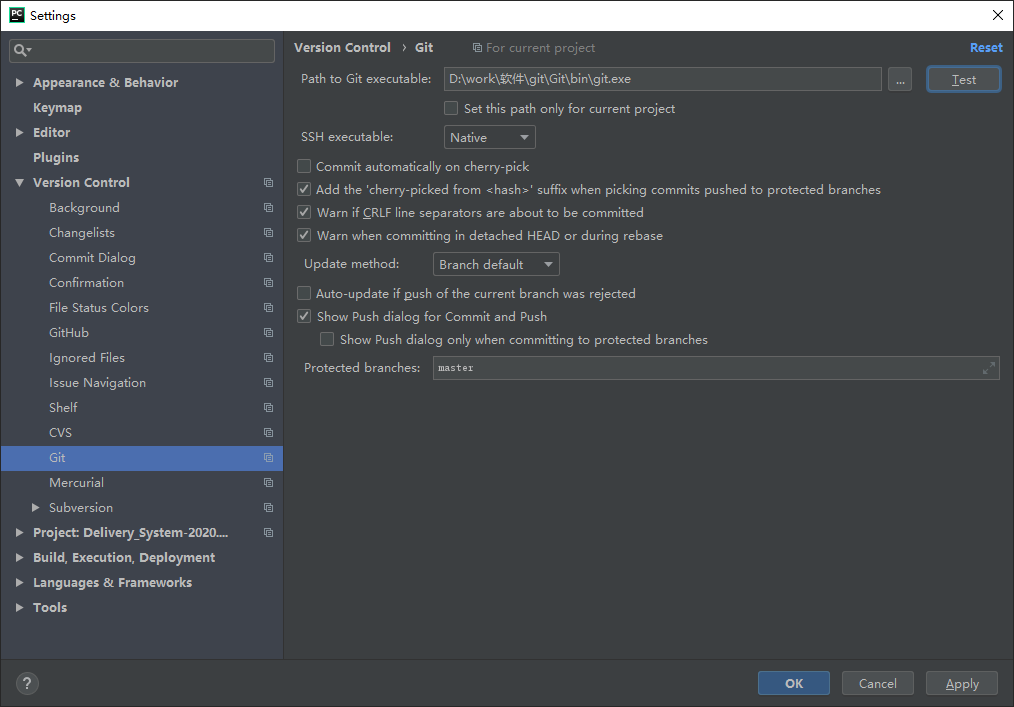This screenshot has width=1014, height=707.
Task: Collapse the Version Control section
Action: 19,182
